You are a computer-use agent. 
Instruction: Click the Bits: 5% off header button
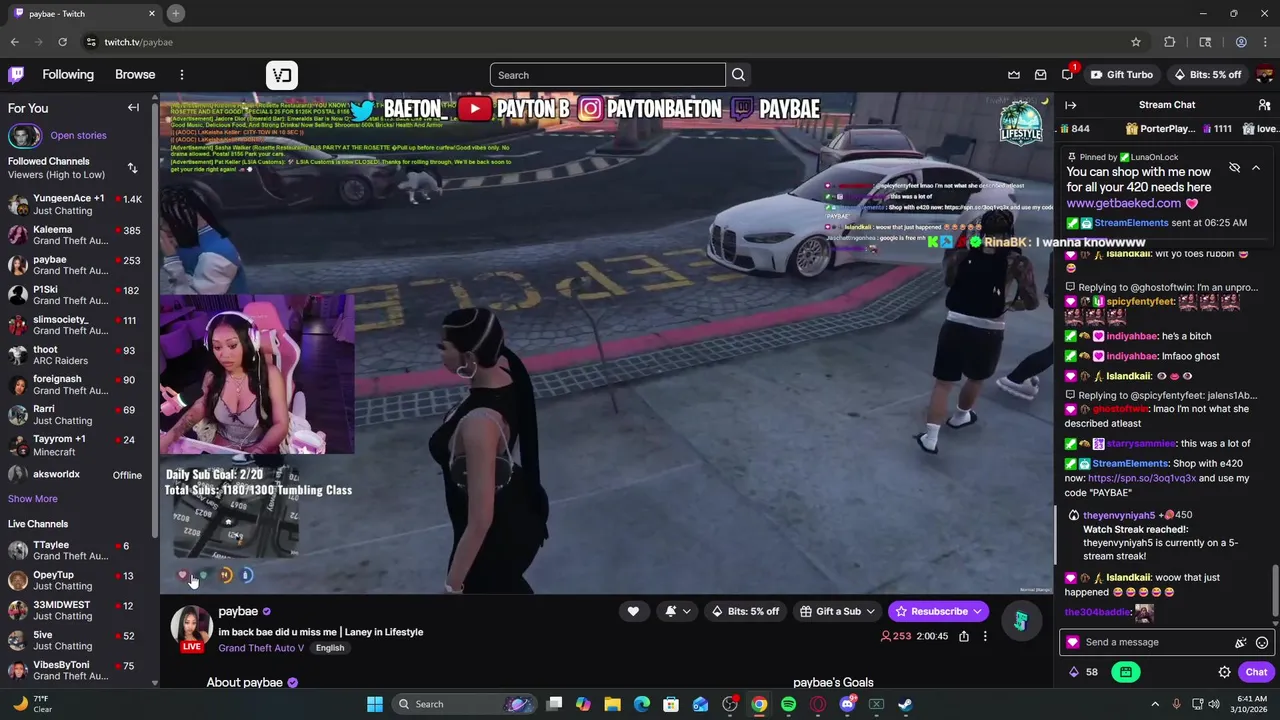[1207, 75]
